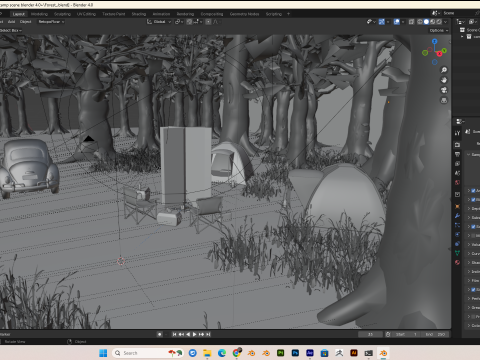
Task: Open the Render properties tab
Action: click(457, 145)
